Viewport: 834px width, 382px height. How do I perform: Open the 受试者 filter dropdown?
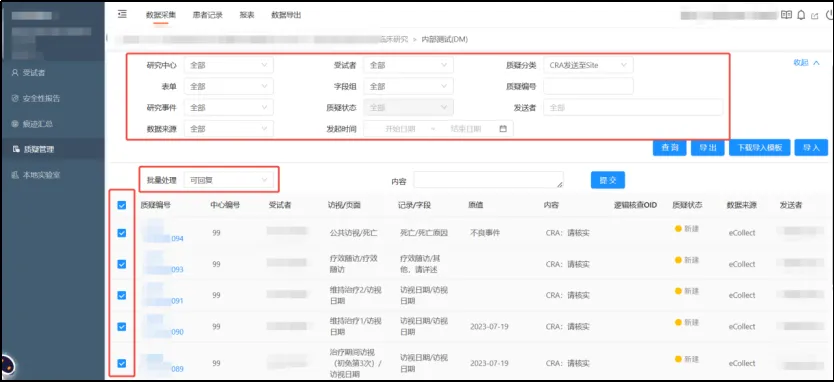(x=408, y=65)
